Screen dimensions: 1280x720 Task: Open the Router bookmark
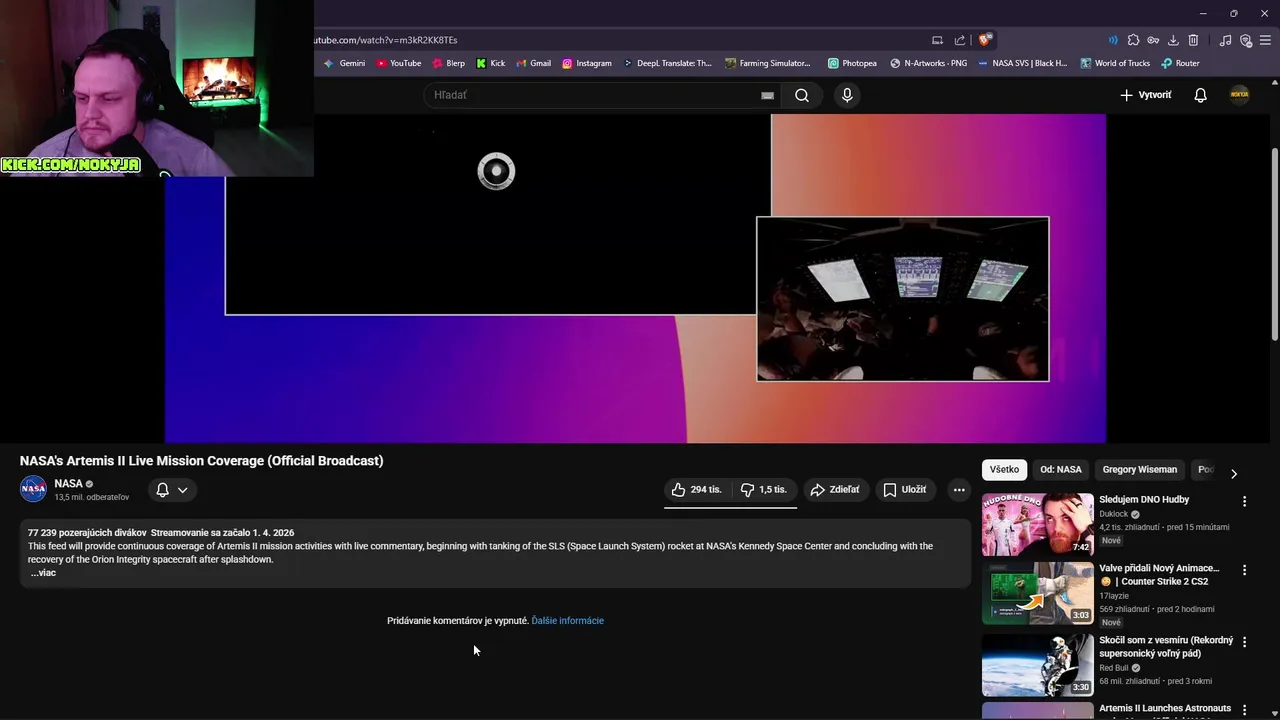point(1180,63)
